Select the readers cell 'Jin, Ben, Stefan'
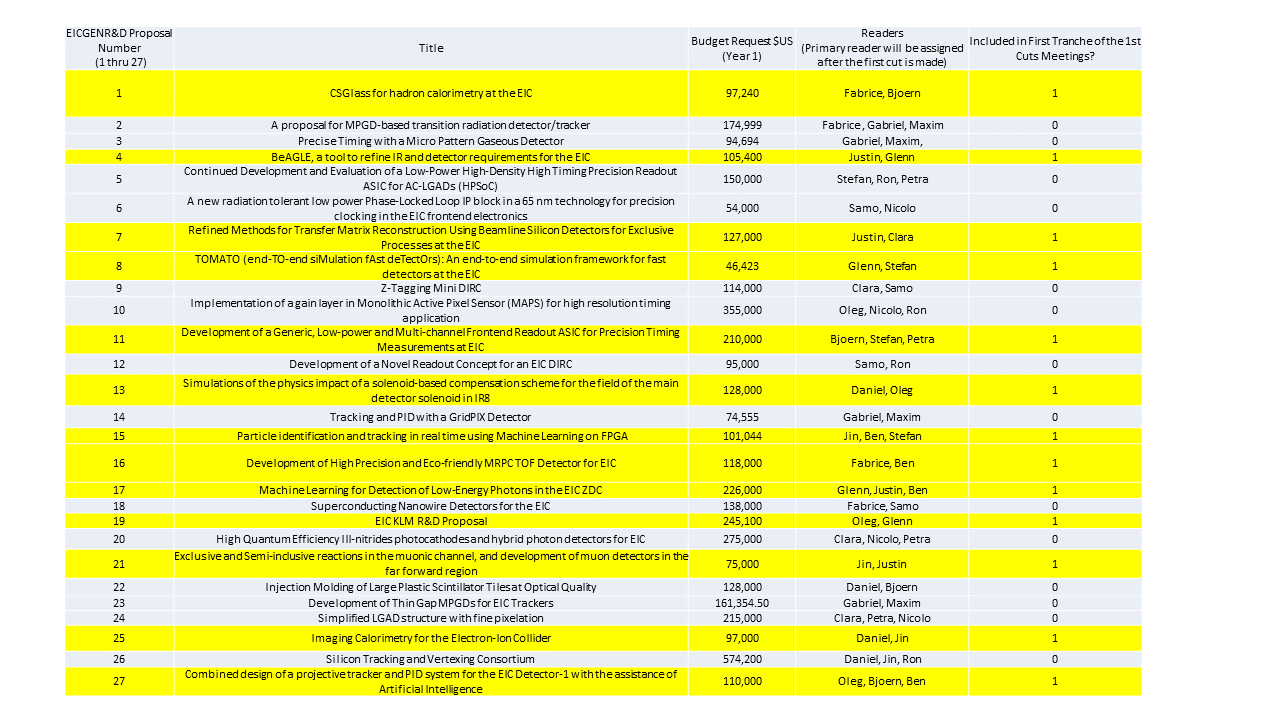The width and height of the screenshot is (1280, 720). [882, 436]
